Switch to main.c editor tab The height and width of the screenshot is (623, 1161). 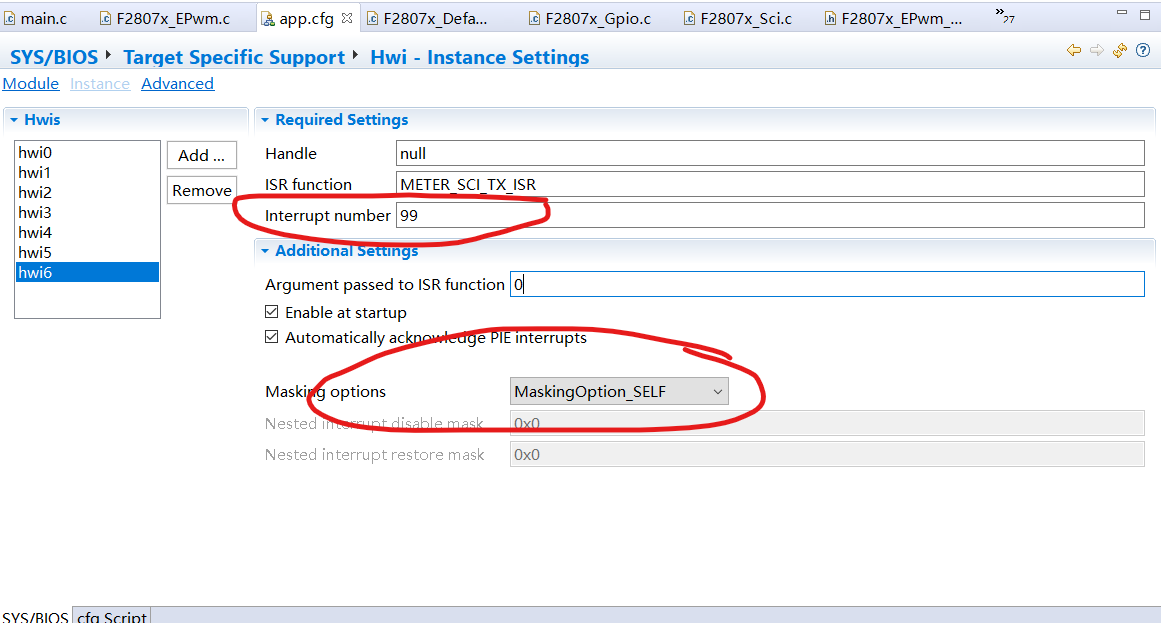tap(36, 19)
